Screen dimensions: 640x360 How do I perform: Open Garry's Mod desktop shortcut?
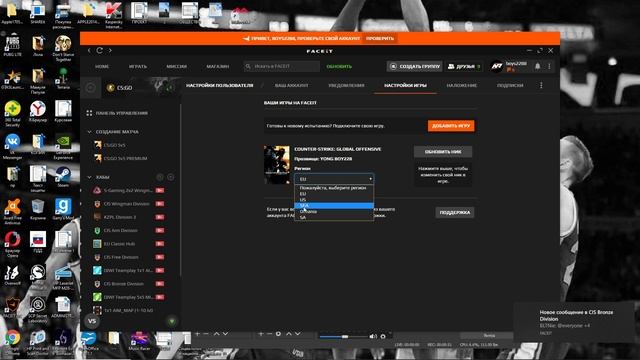pyautogui.click(x=63, y=209)
